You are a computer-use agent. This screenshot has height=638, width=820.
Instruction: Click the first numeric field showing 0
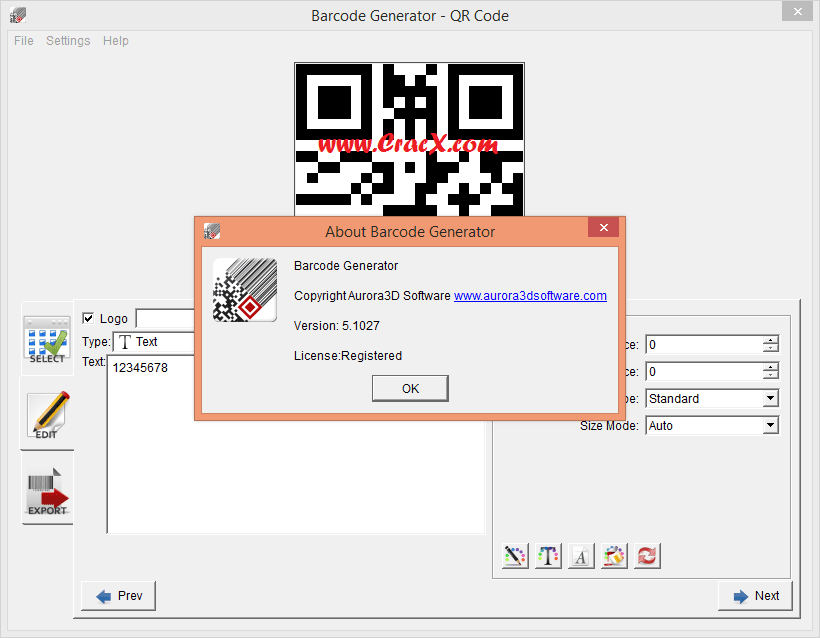(x=704, y=345)
